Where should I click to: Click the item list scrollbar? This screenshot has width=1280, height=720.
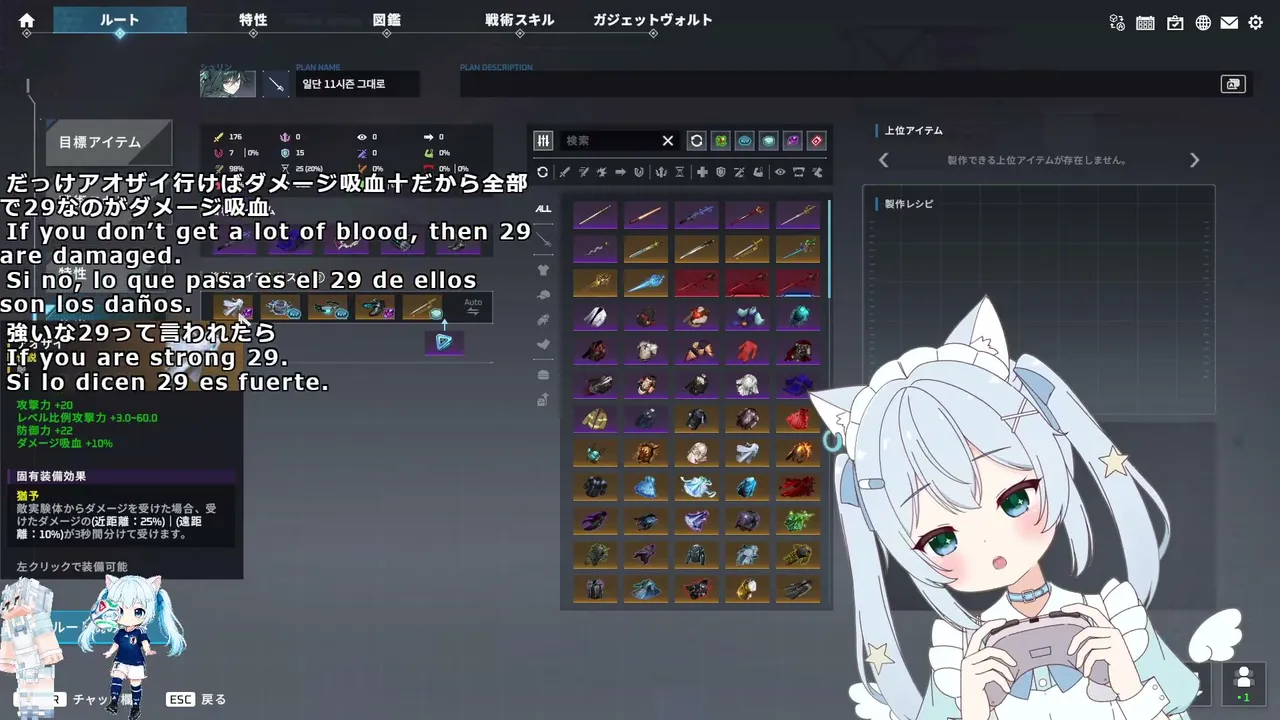pos(829,248)
